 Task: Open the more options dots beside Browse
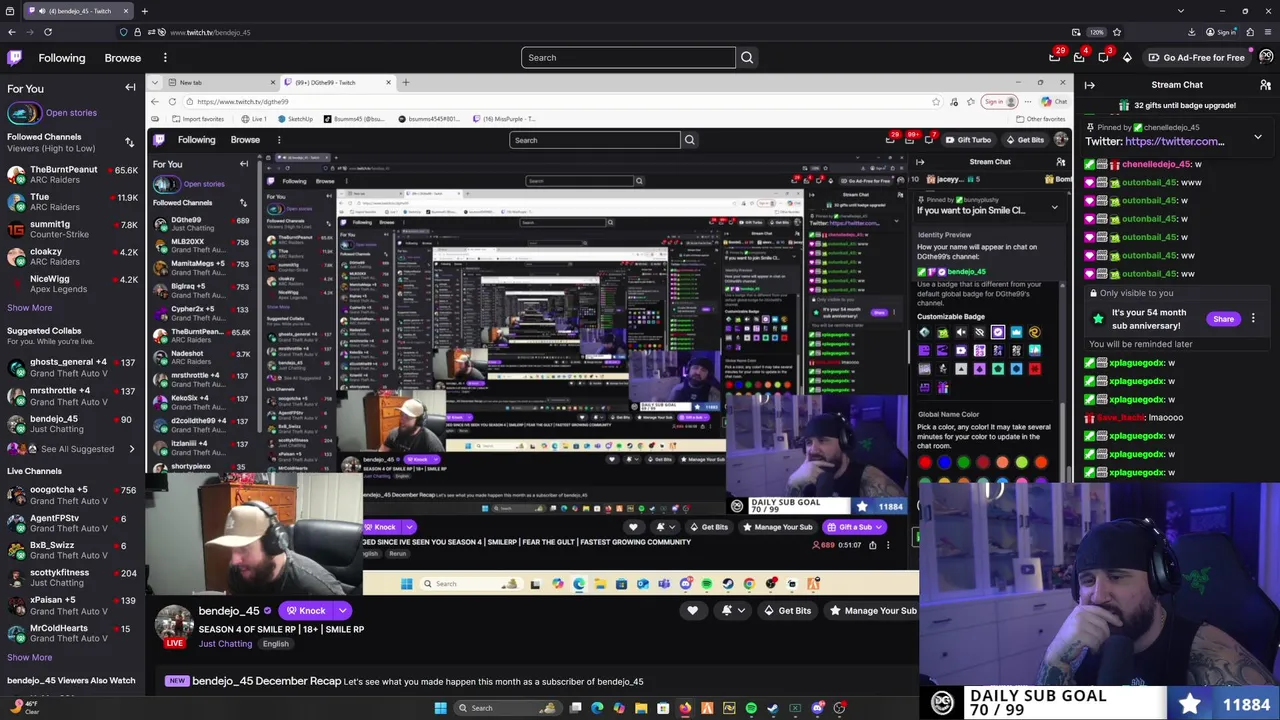[165, 58]
